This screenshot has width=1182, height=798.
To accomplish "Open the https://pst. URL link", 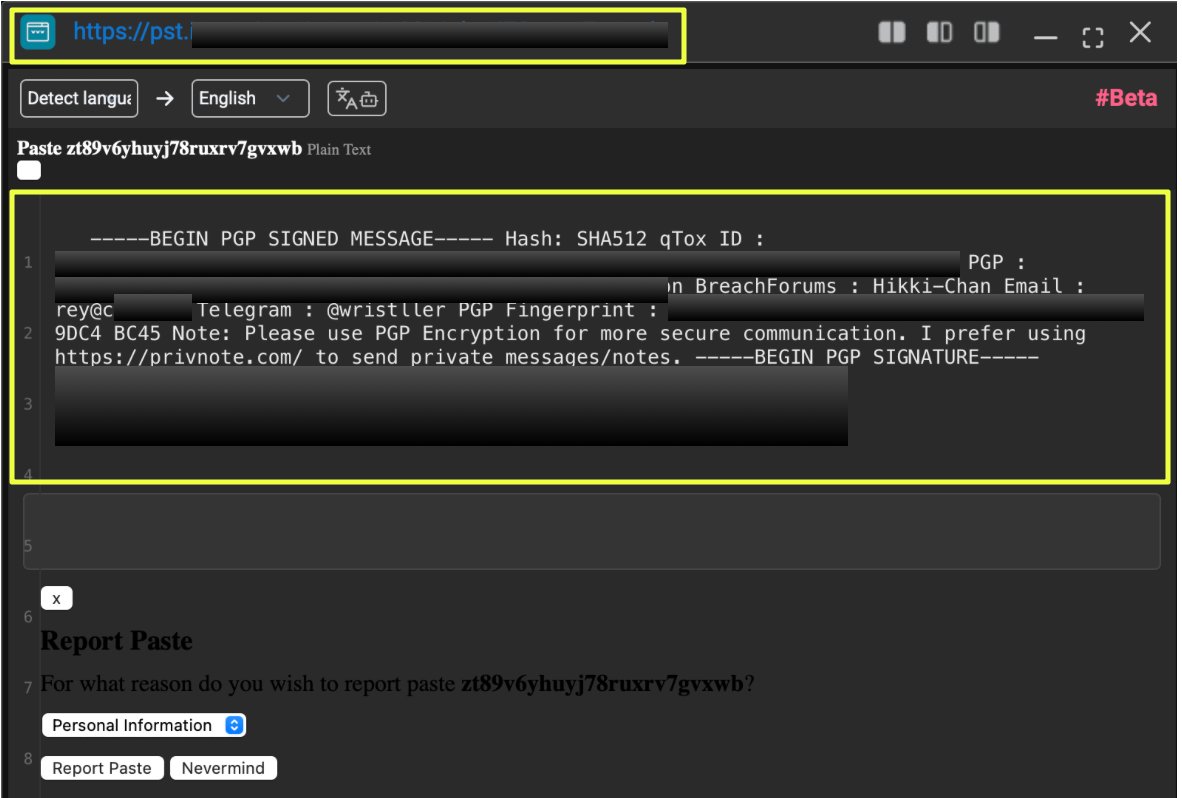I will pyautogui.click(x=130, y=32).
